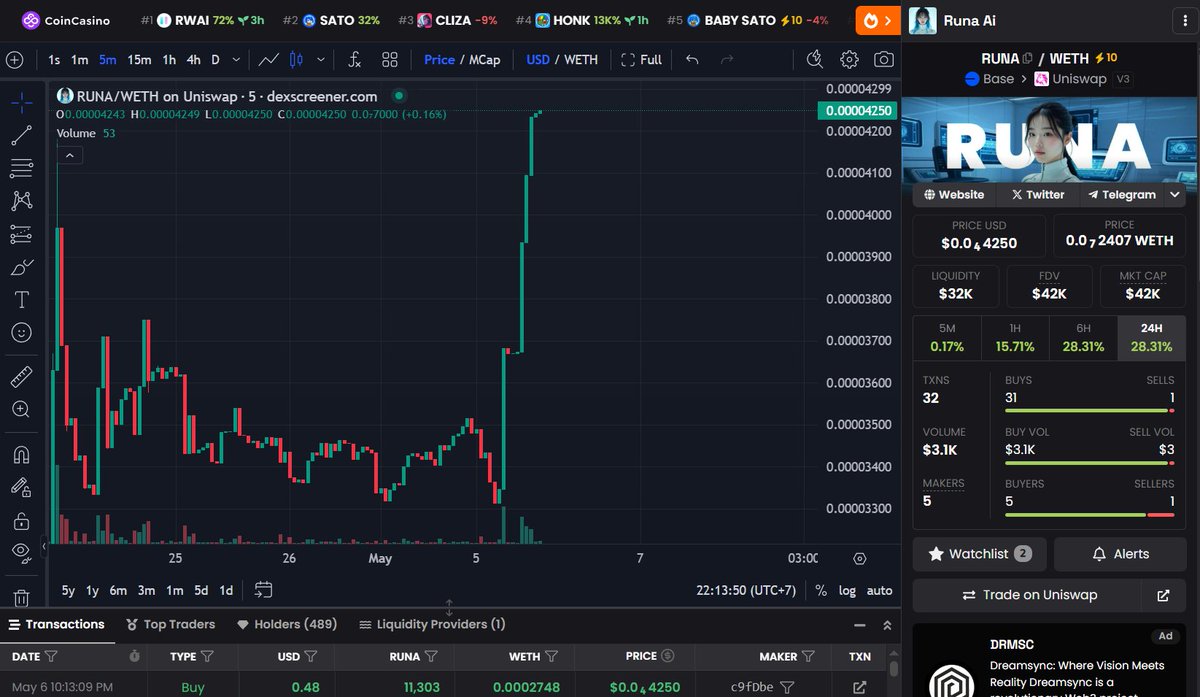The width and height of the screenshot is (1200, 697).
Task: Switch to Top Traders tab
Action: [171, 624]
